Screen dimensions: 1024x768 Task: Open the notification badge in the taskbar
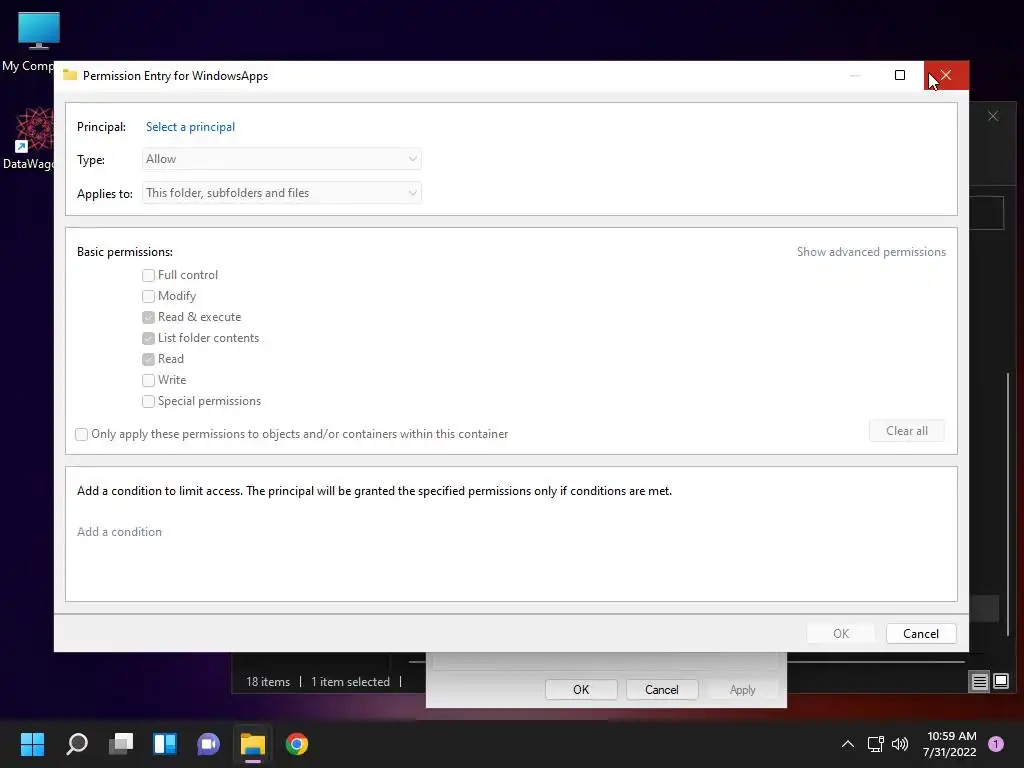tap(996, 744)
